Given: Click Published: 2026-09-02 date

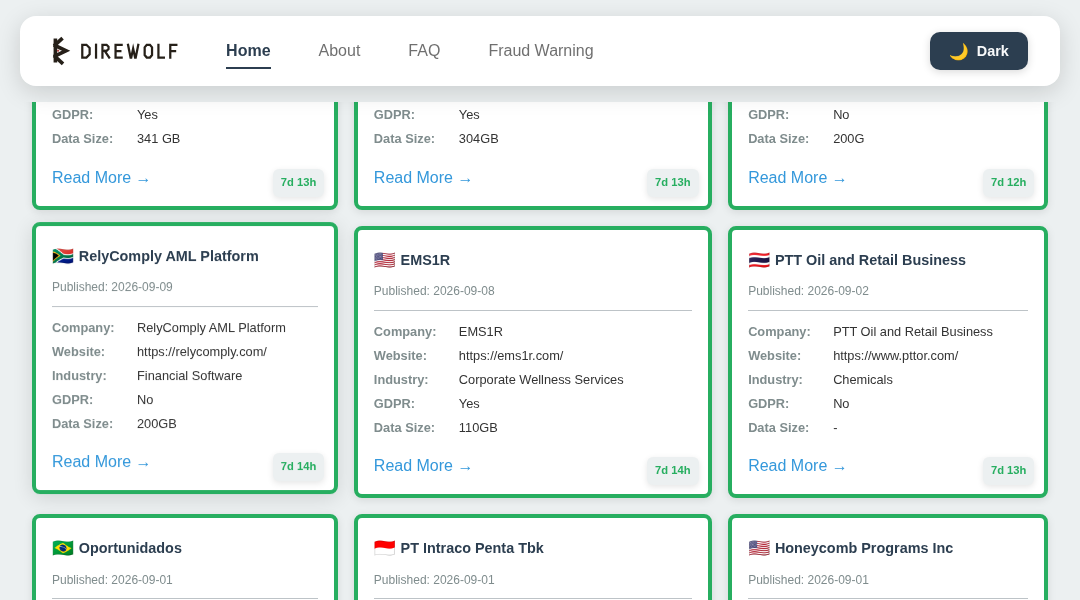Looking at the screenshot, I should click(x=809, y=291).
